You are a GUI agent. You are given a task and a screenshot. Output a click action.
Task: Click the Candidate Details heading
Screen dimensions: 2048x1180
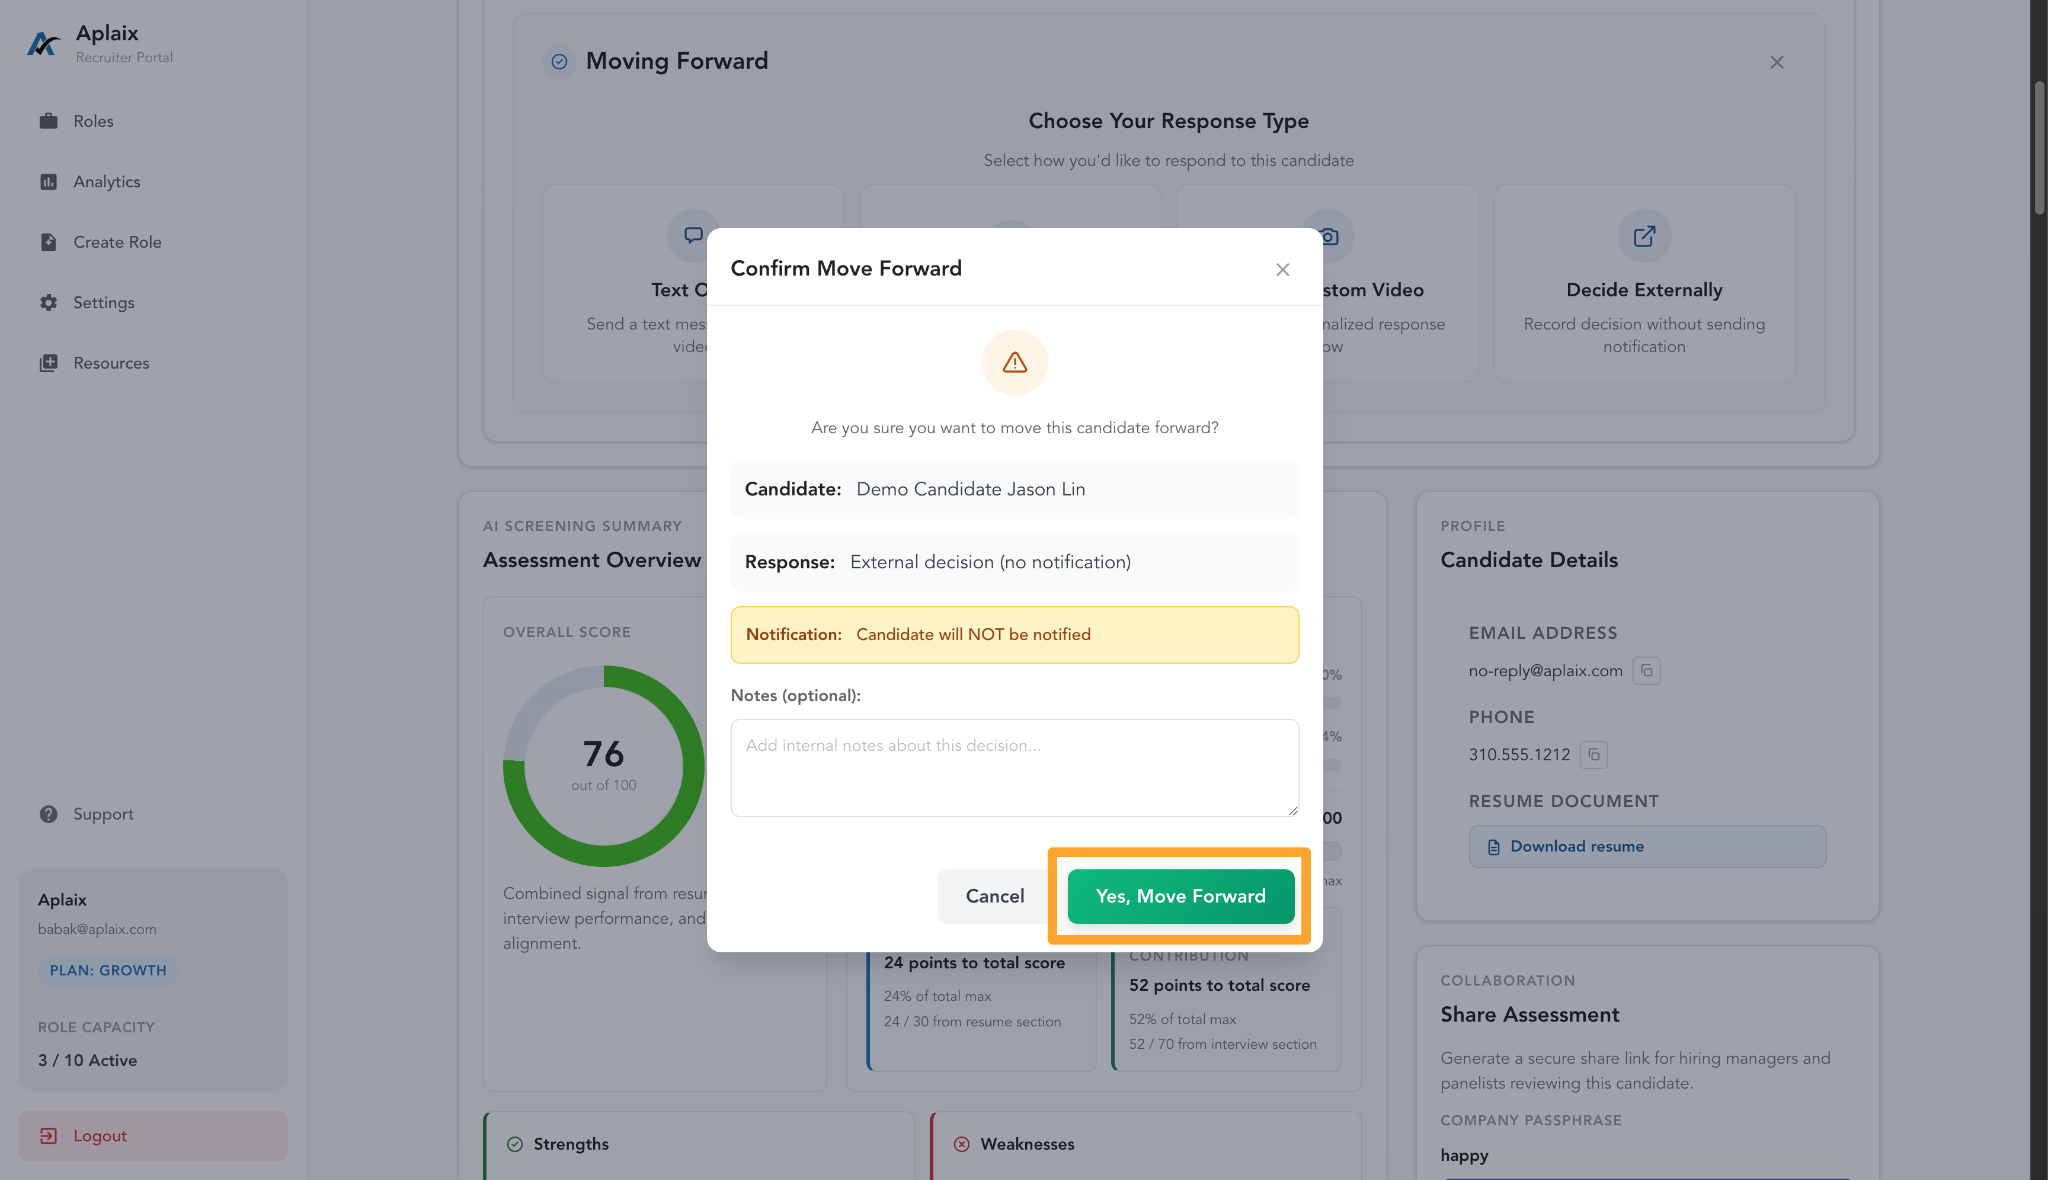[x=1529, y=561]
